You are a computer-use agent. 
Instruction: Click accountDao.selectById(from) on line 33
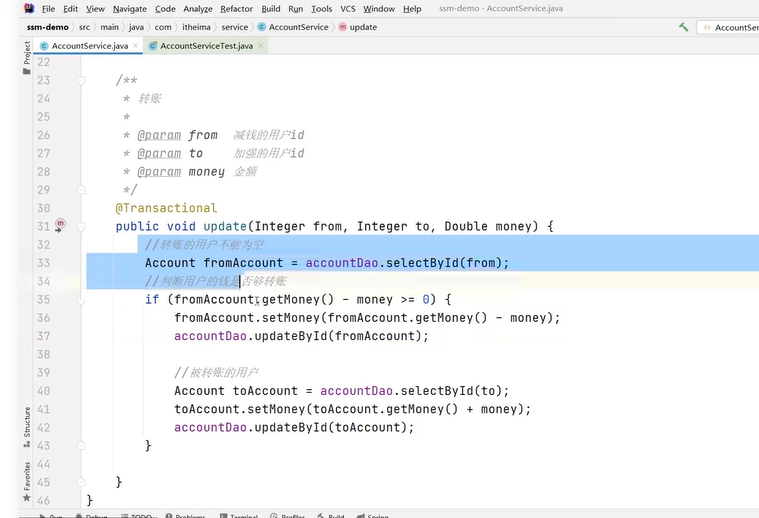405,263
